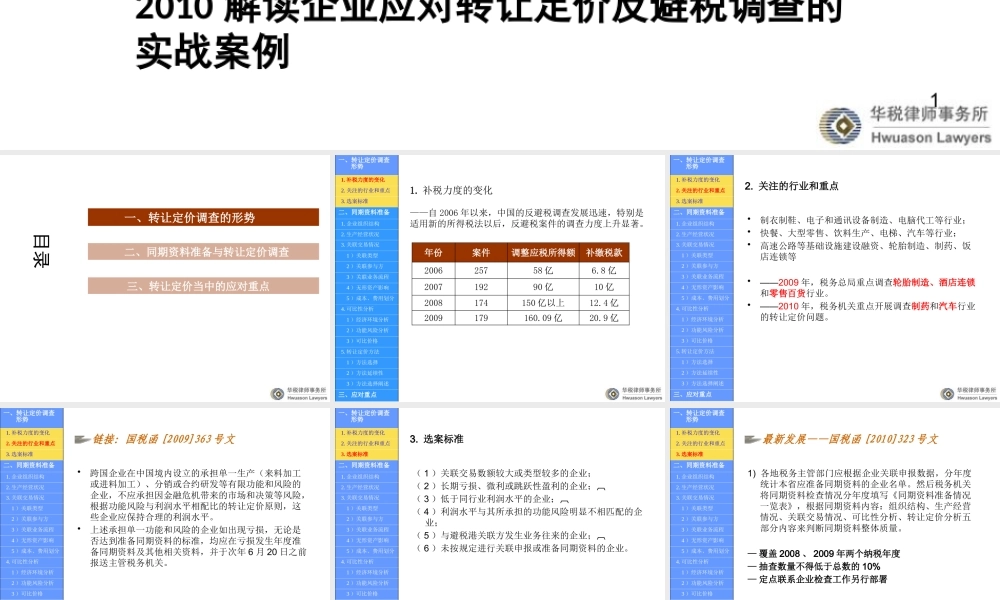The height and width of the screenshot is (600, 1000).
Task: Click the '调整应税所得额' table header
Action: point(543,252)
